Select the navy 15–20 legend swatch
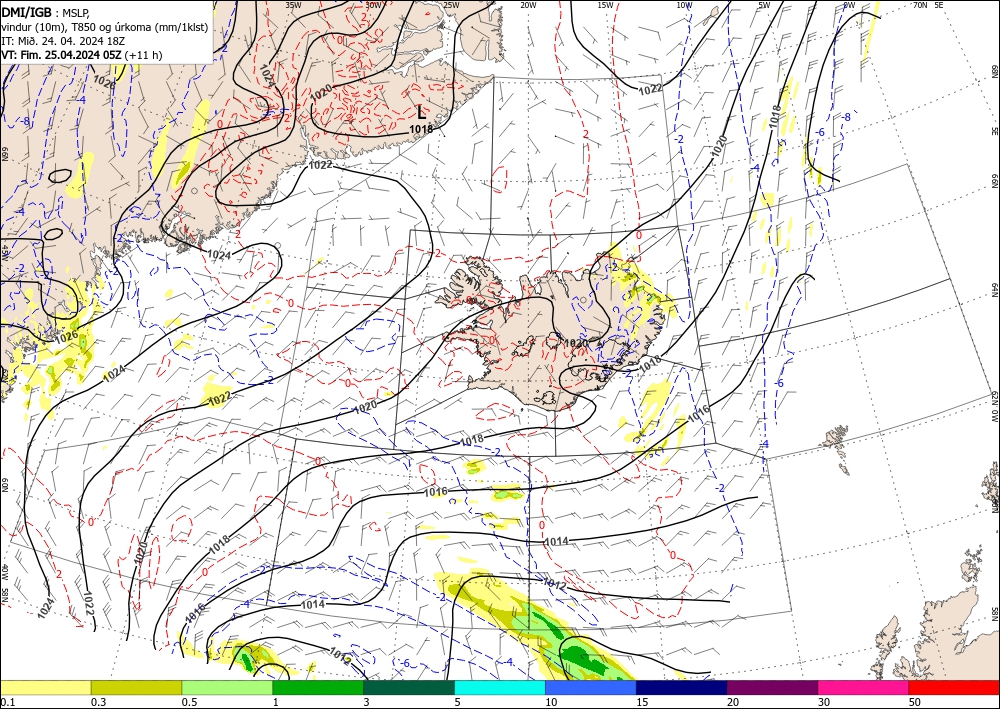This screenshot has height=709, width=1000. pyautogui.click(x=682, y=687)
